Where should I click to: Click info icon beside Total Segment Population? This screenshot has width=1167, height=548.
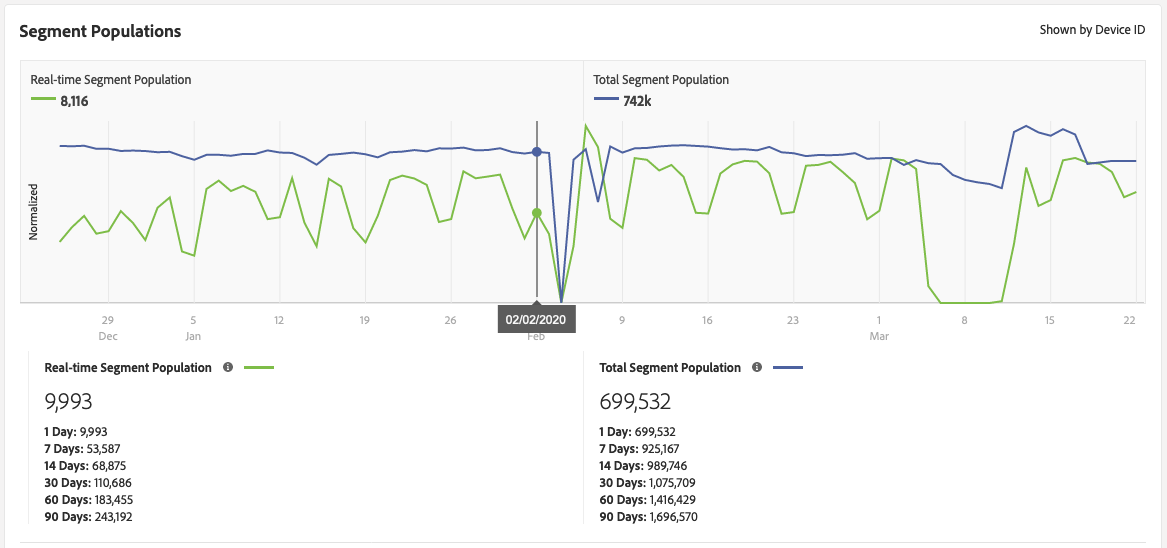point(757,368)
